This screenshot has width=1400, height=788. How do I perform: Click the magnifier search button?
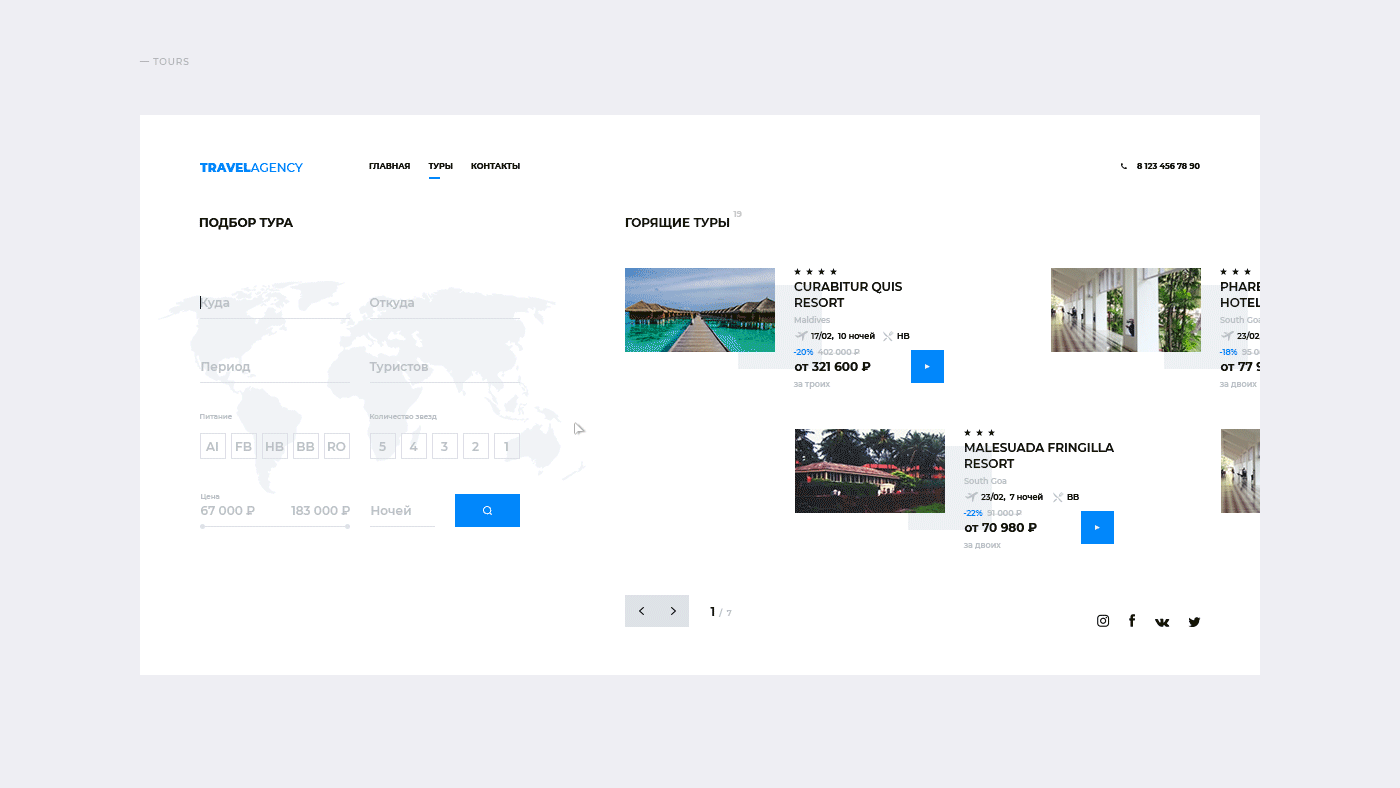(487, 510)
